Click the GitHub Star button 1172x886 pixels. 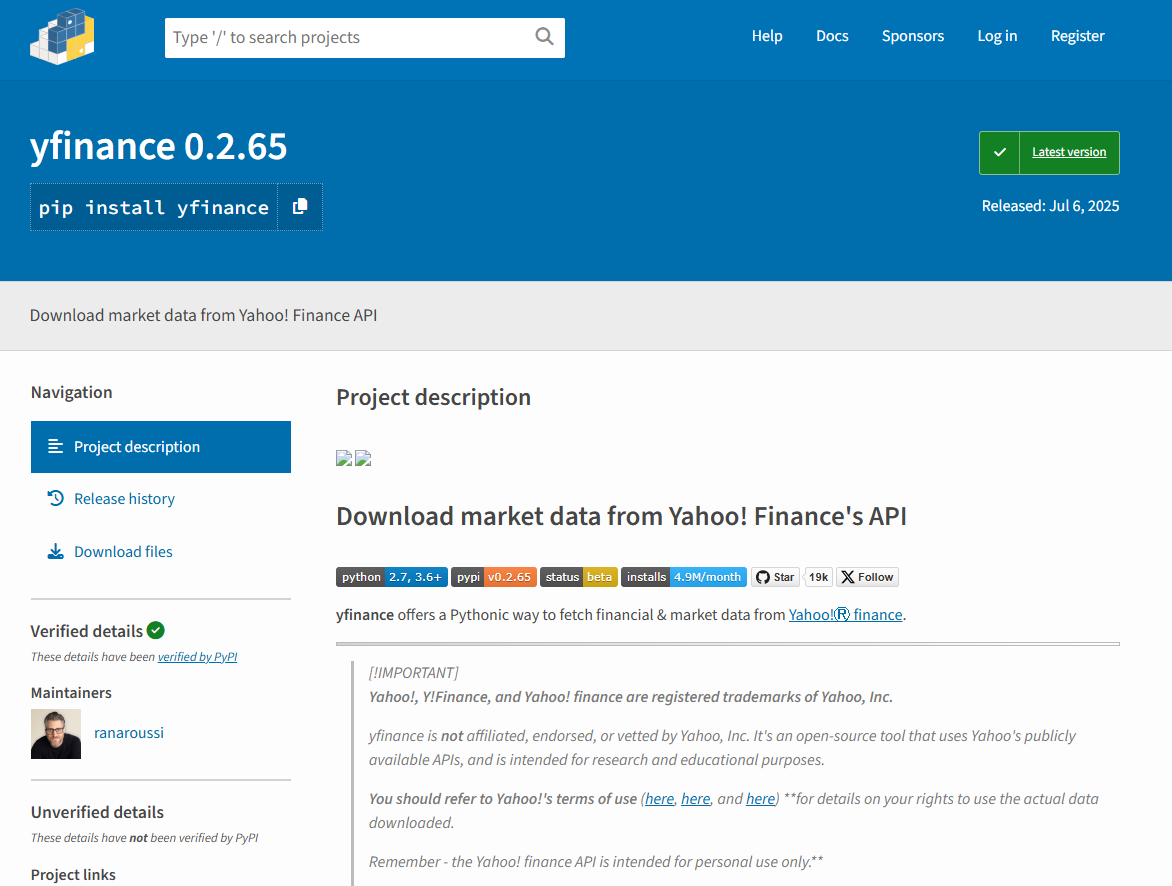click(x=775, y=577)
